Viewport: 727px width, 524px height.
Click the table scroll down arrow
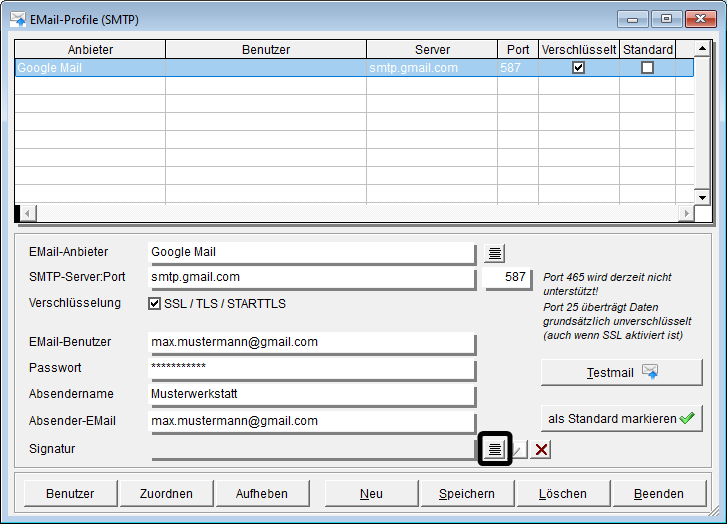point(702,198)
